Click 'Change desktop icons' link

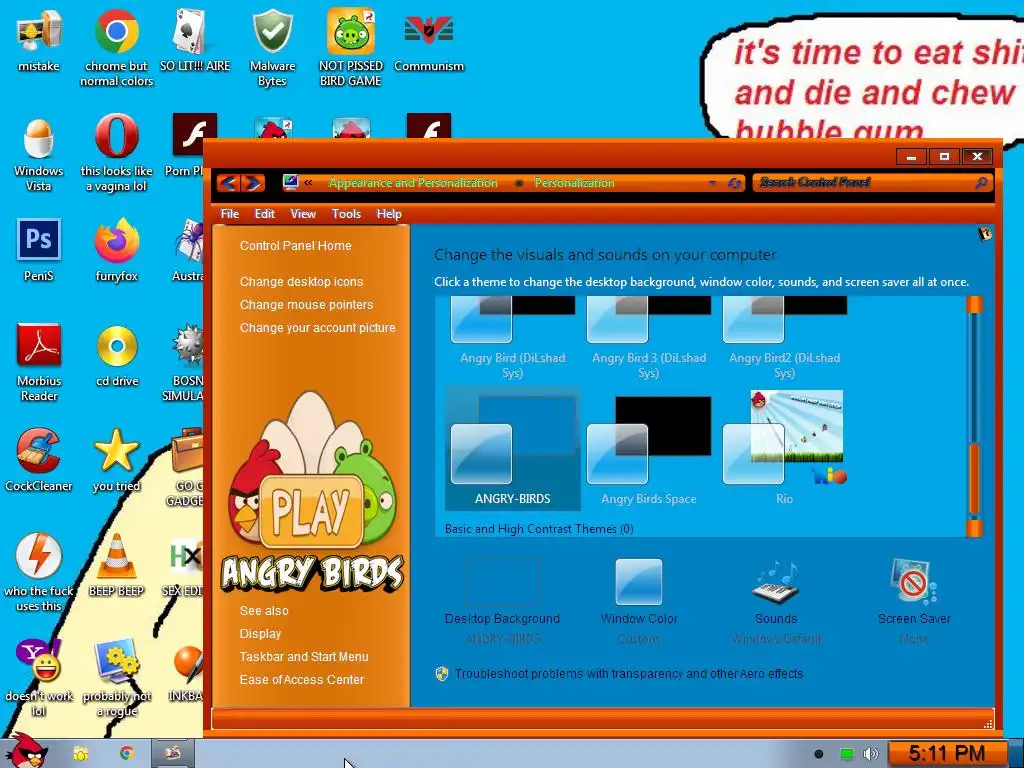point(301,281)
